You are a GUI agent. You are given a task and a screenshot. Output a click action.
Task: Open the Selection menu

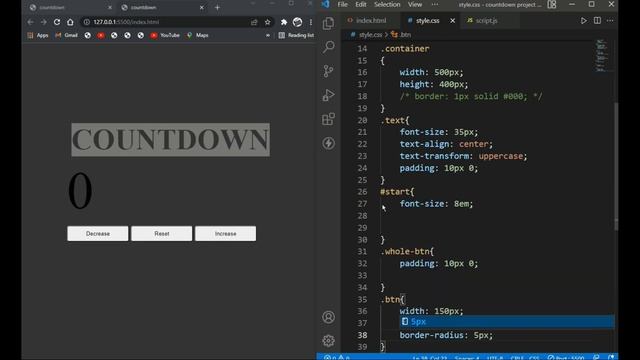coord(387,4)
